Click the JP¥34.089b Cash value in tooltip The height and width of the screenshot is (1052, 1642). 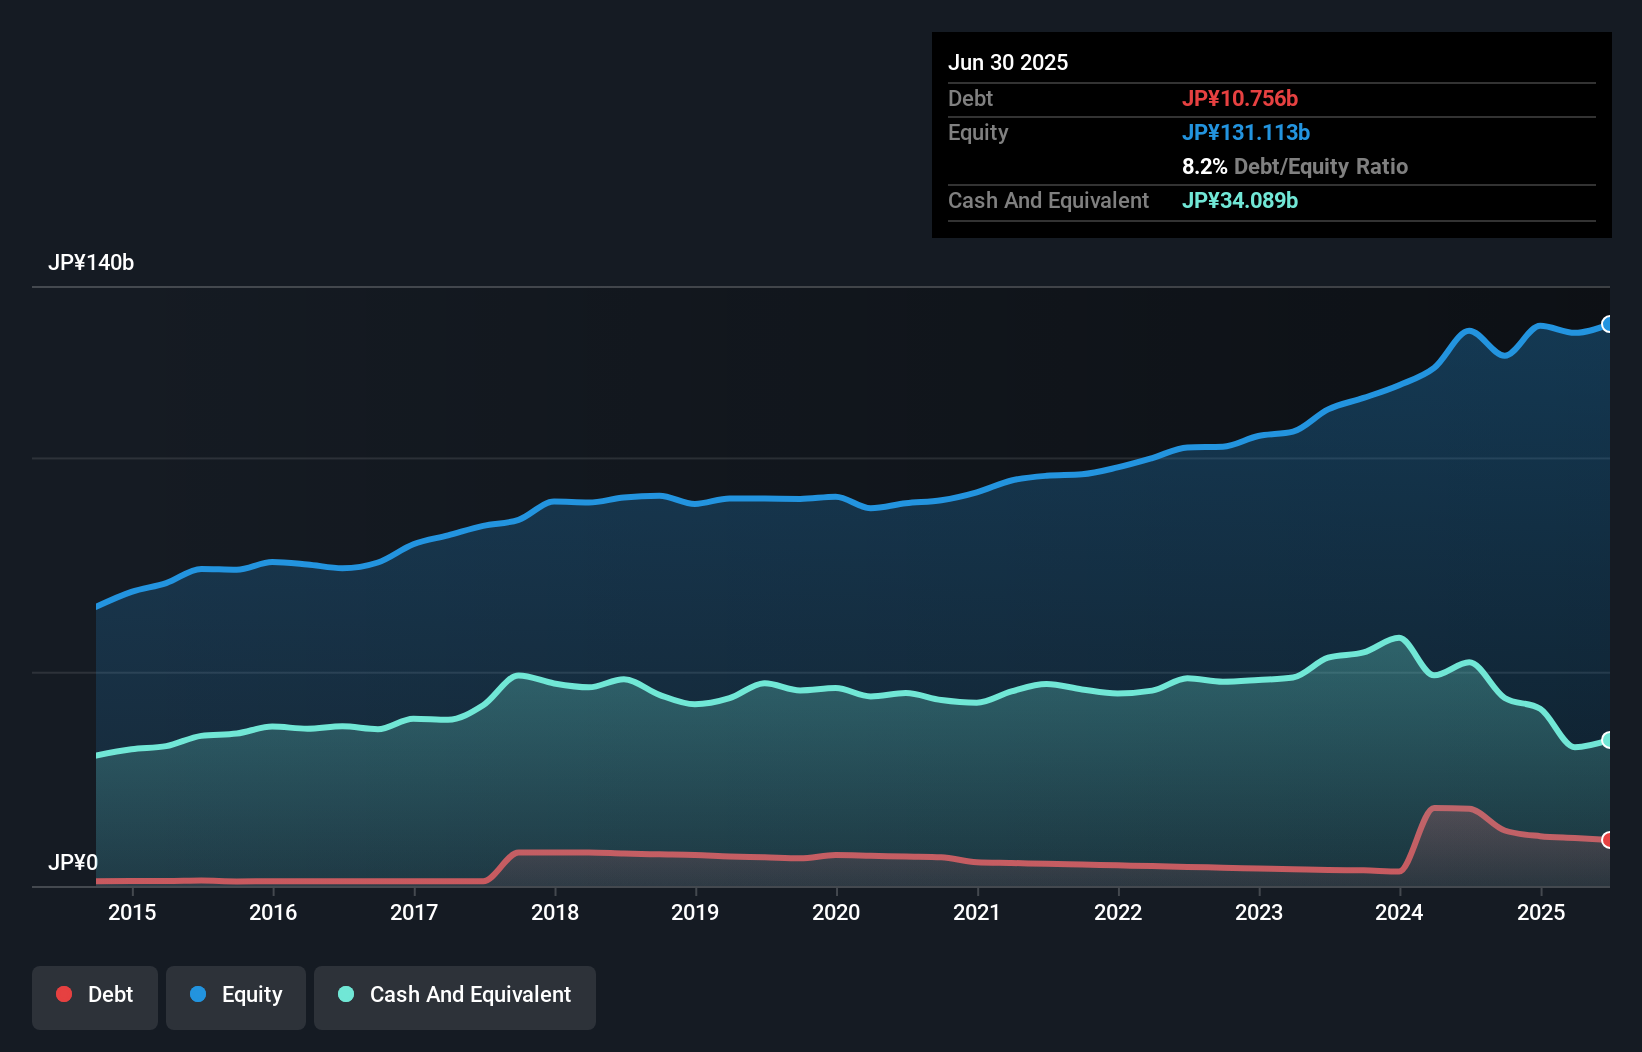[1239, 200]
